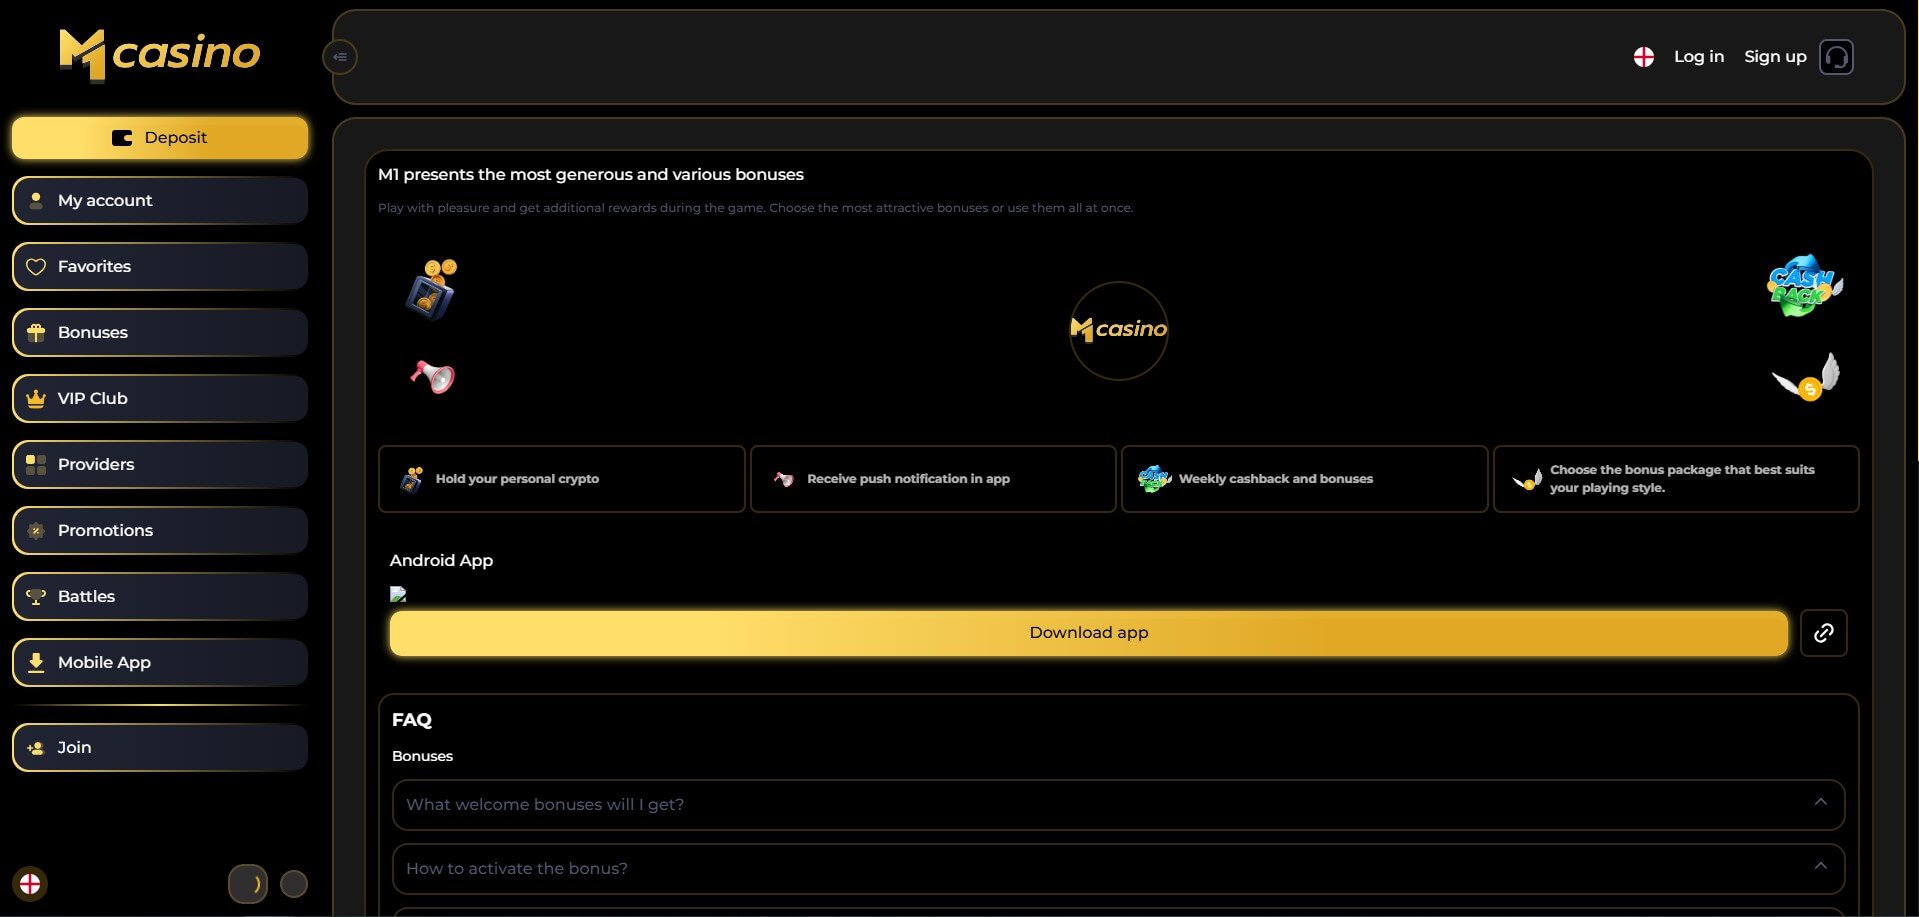Open support headset icon
1919x917 pixels.
tap(1836, 57)
